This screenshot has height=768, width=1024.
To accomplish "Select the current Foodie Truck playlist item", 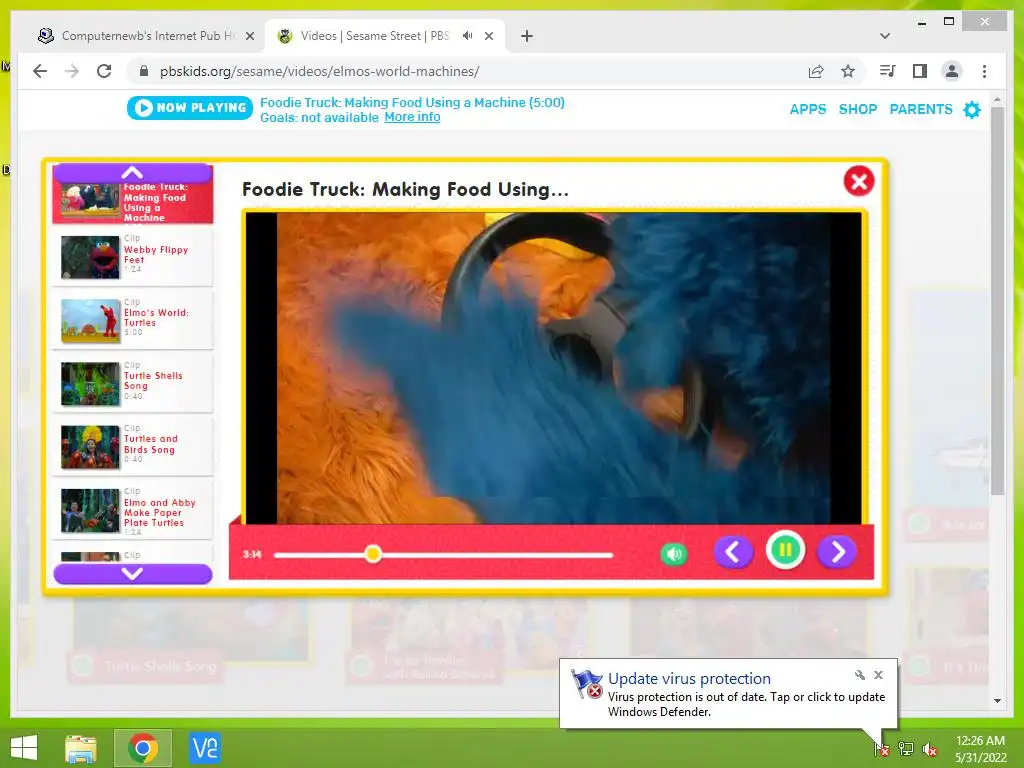I will point(133,202).
